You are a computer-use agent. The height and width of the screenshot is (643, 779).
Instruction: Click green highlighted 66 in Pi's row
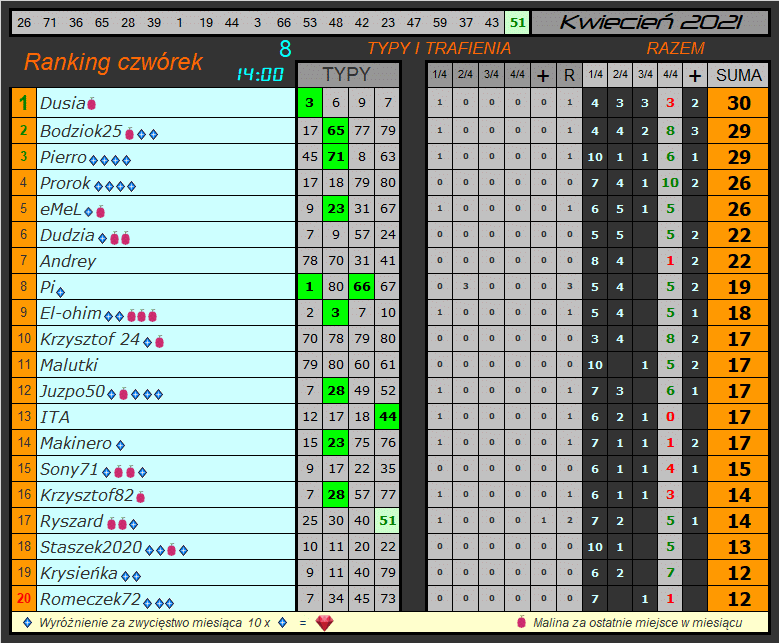click(362, 287)
